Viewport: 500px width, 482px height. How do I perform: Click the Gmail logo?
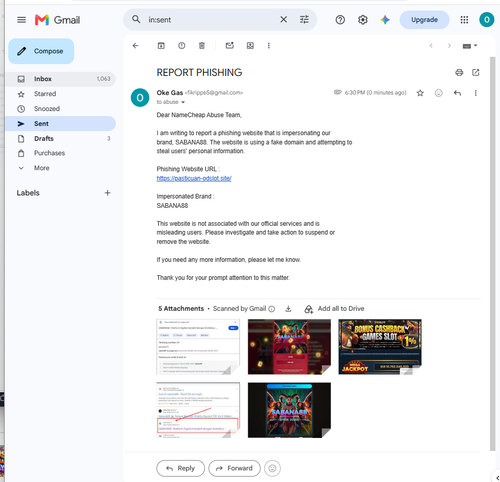click(x=57, y=20)
